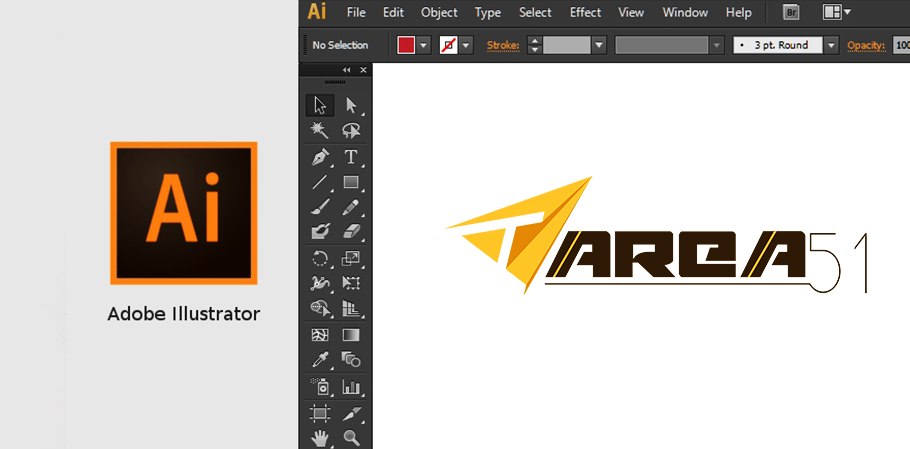Select the Eraser tool
This screenshot has height=449, width=910.
(x=351, y=232)
